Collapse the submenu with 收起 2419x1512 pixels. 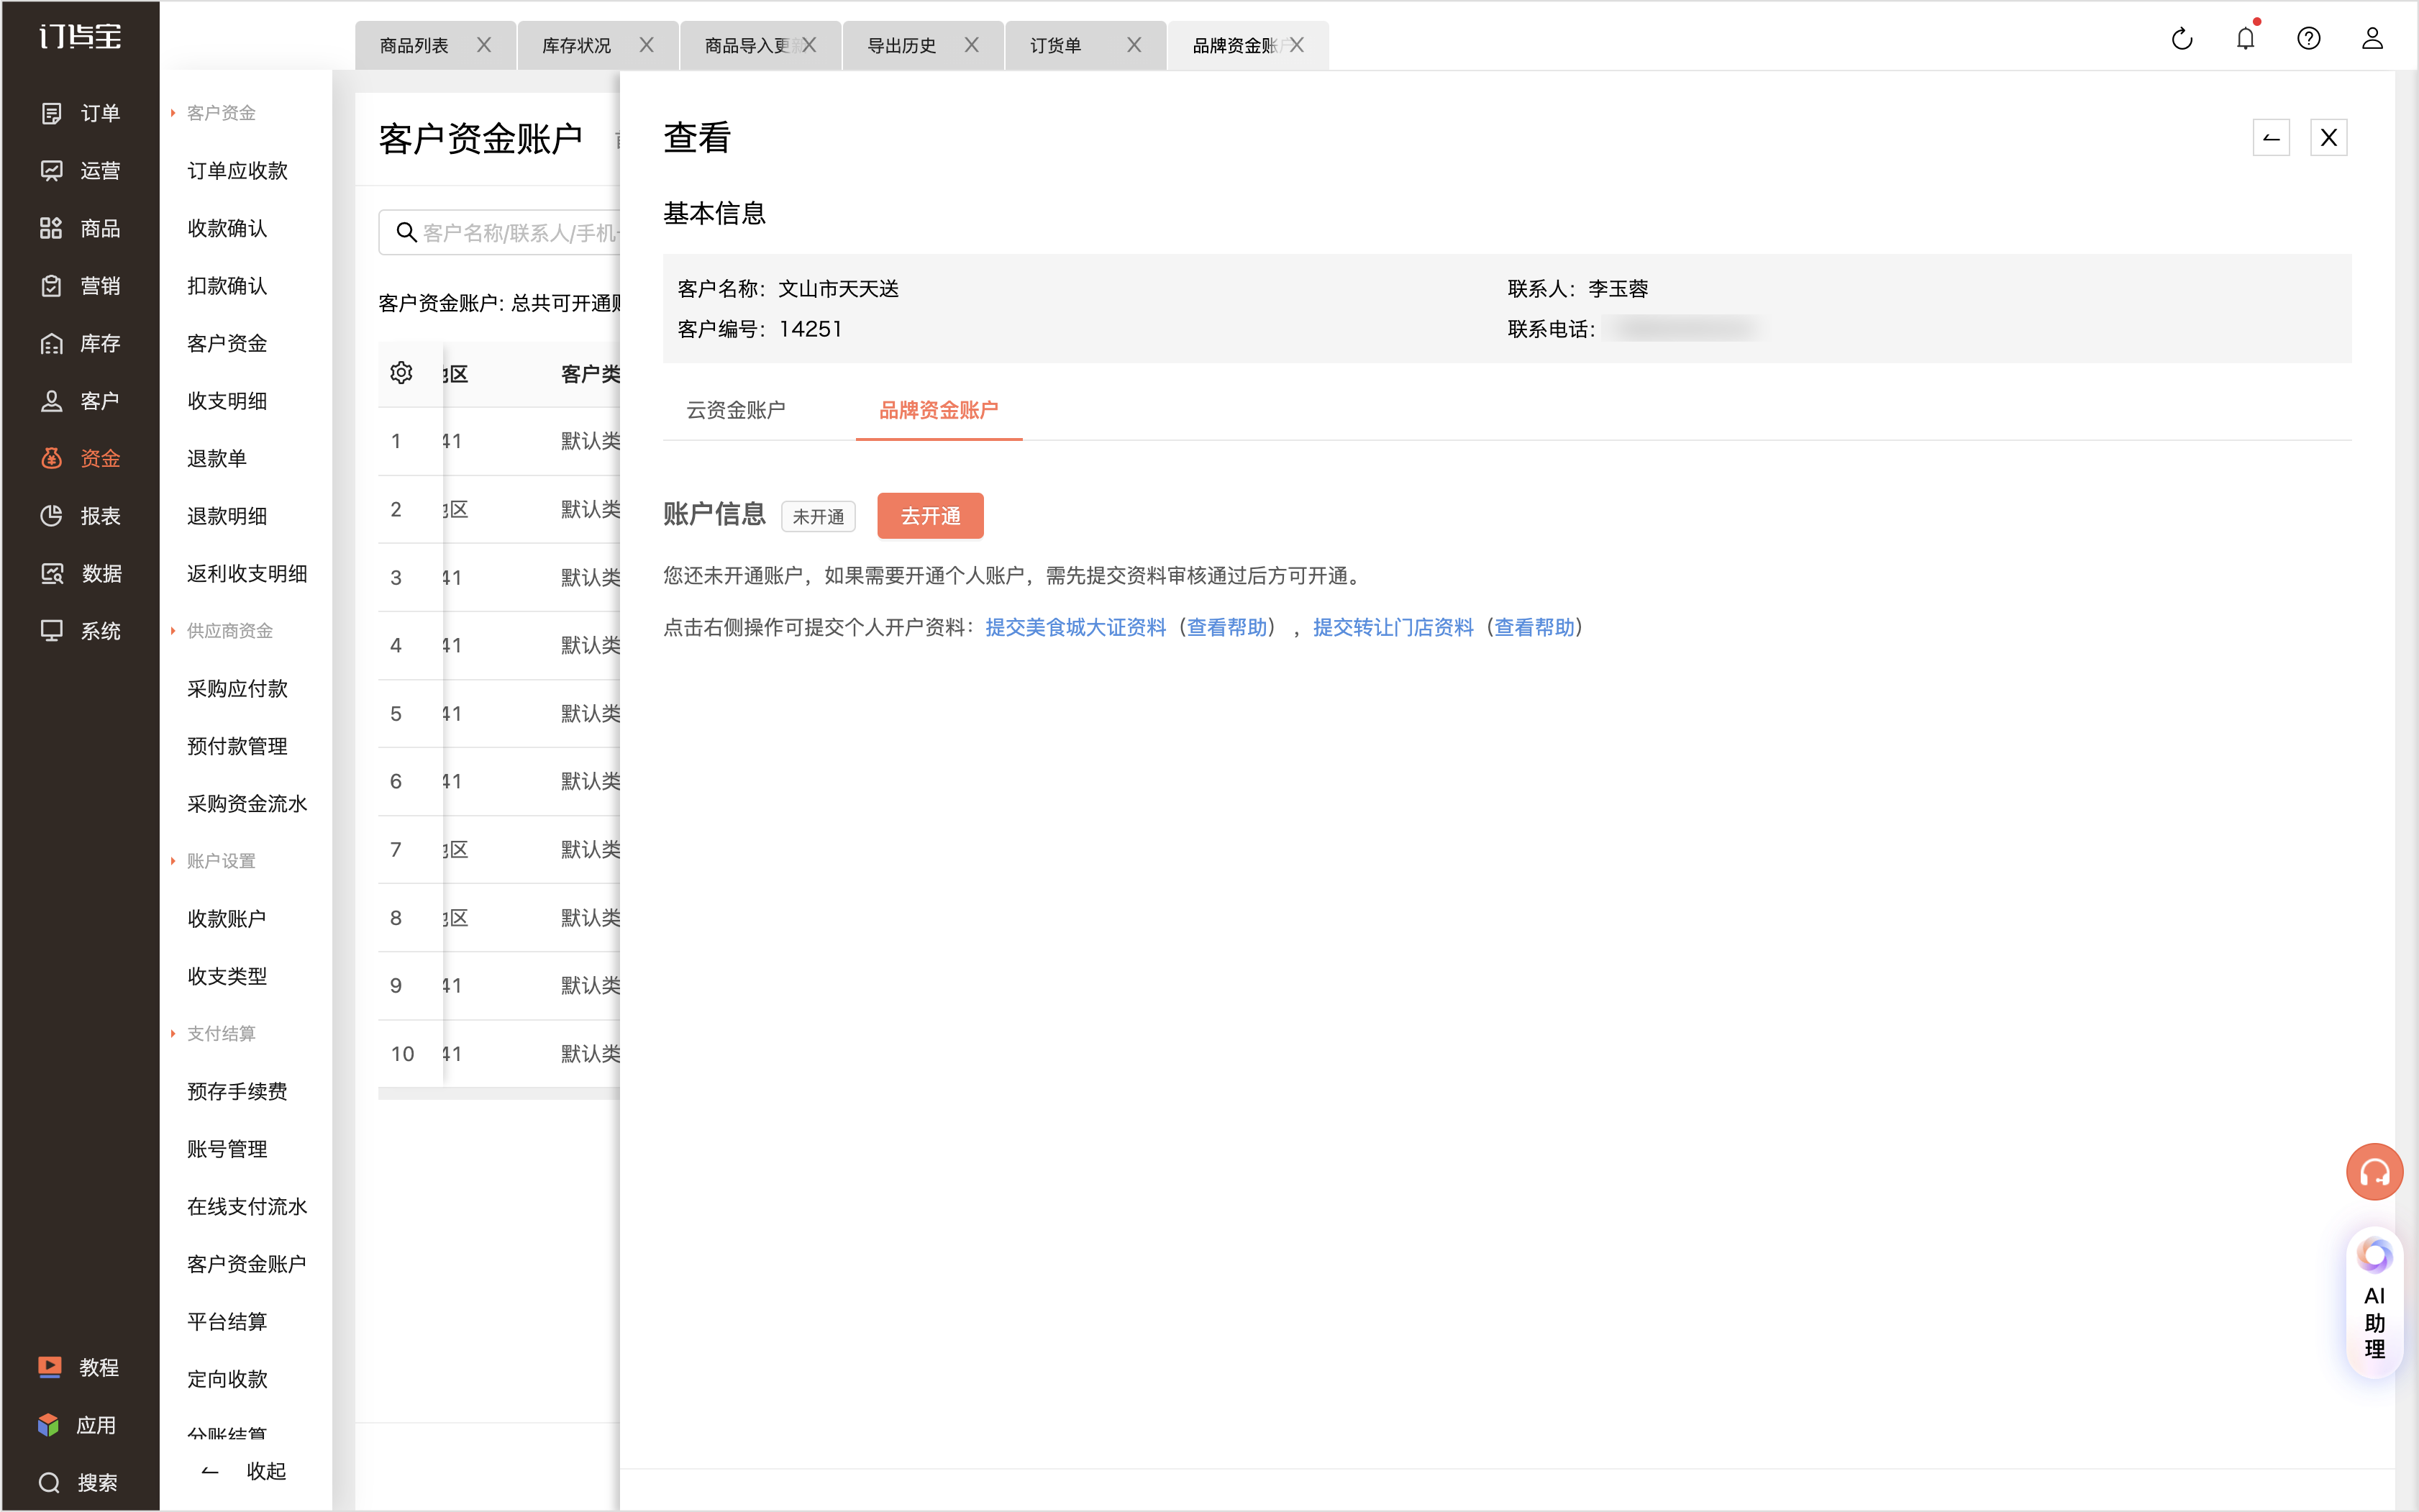click(x=245, y=1471)
